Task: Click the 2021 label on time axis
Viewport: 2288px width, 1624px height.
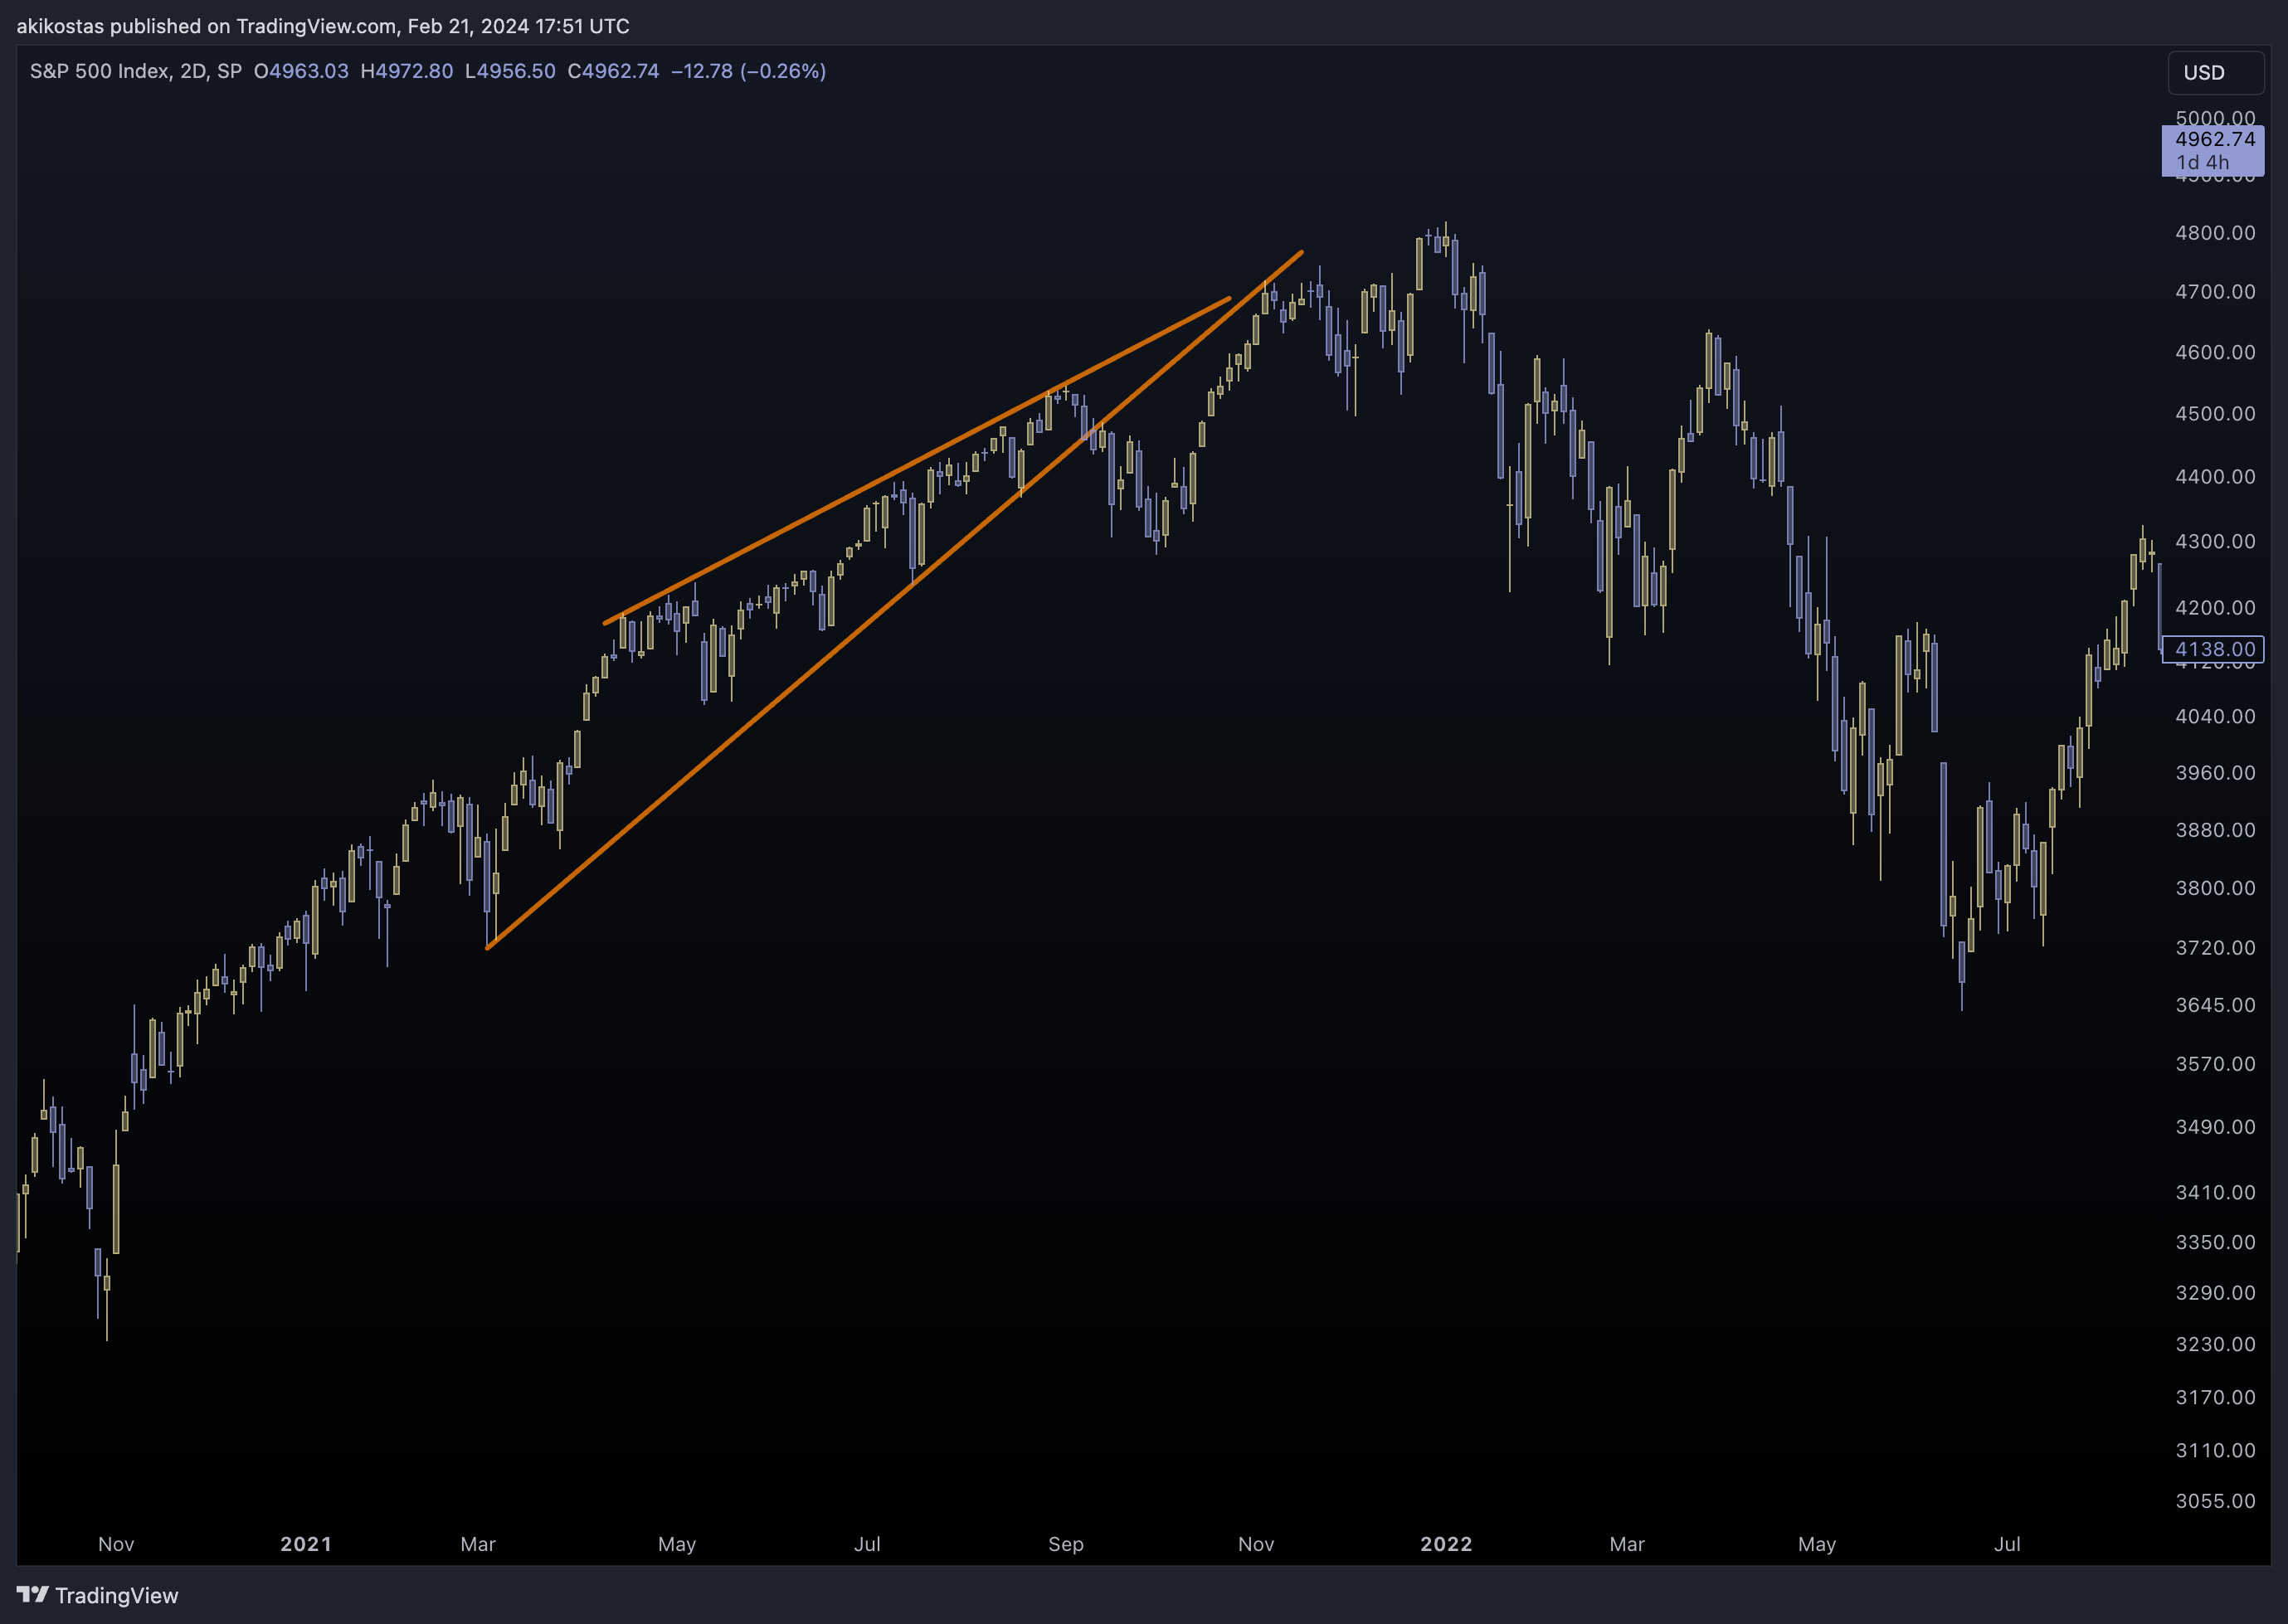Action: tap(306, 1544)
